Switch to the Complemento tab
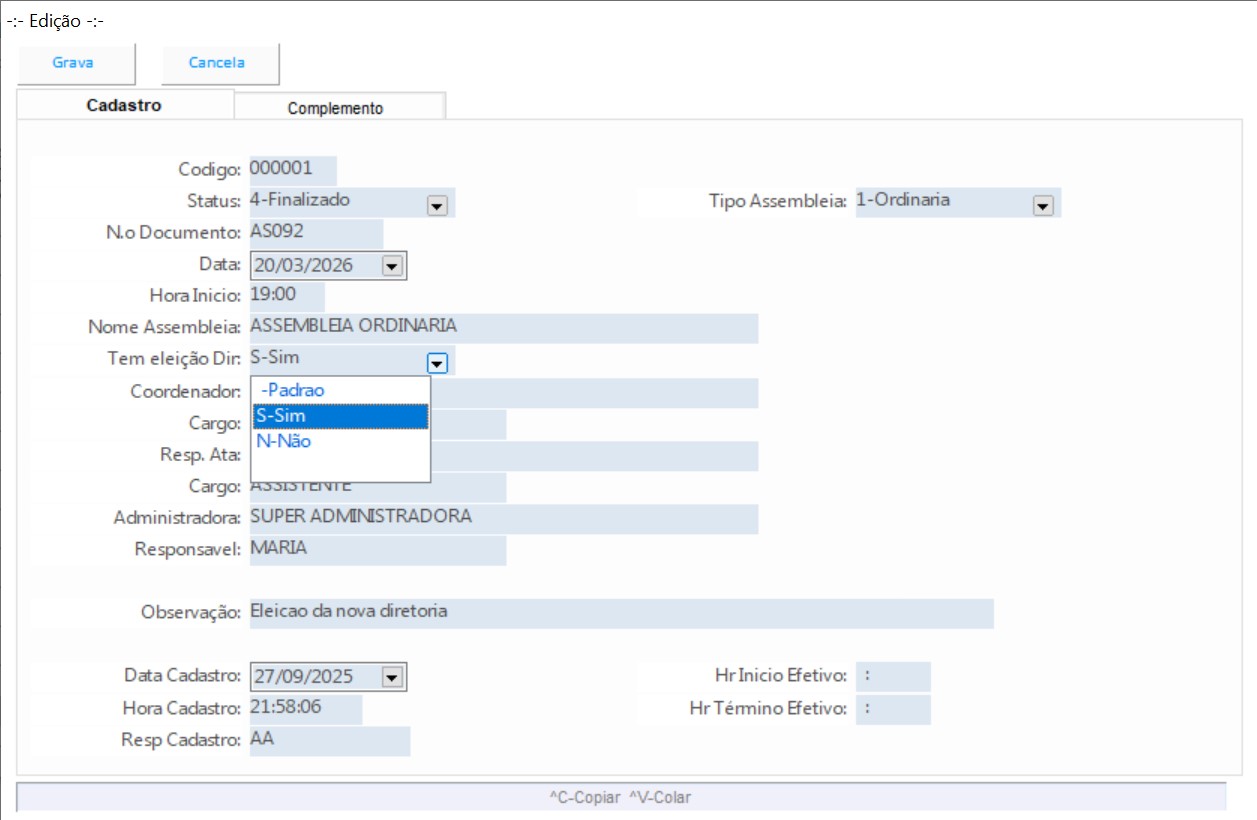Viewport: 1257px width, 820px height. [335, 108]
